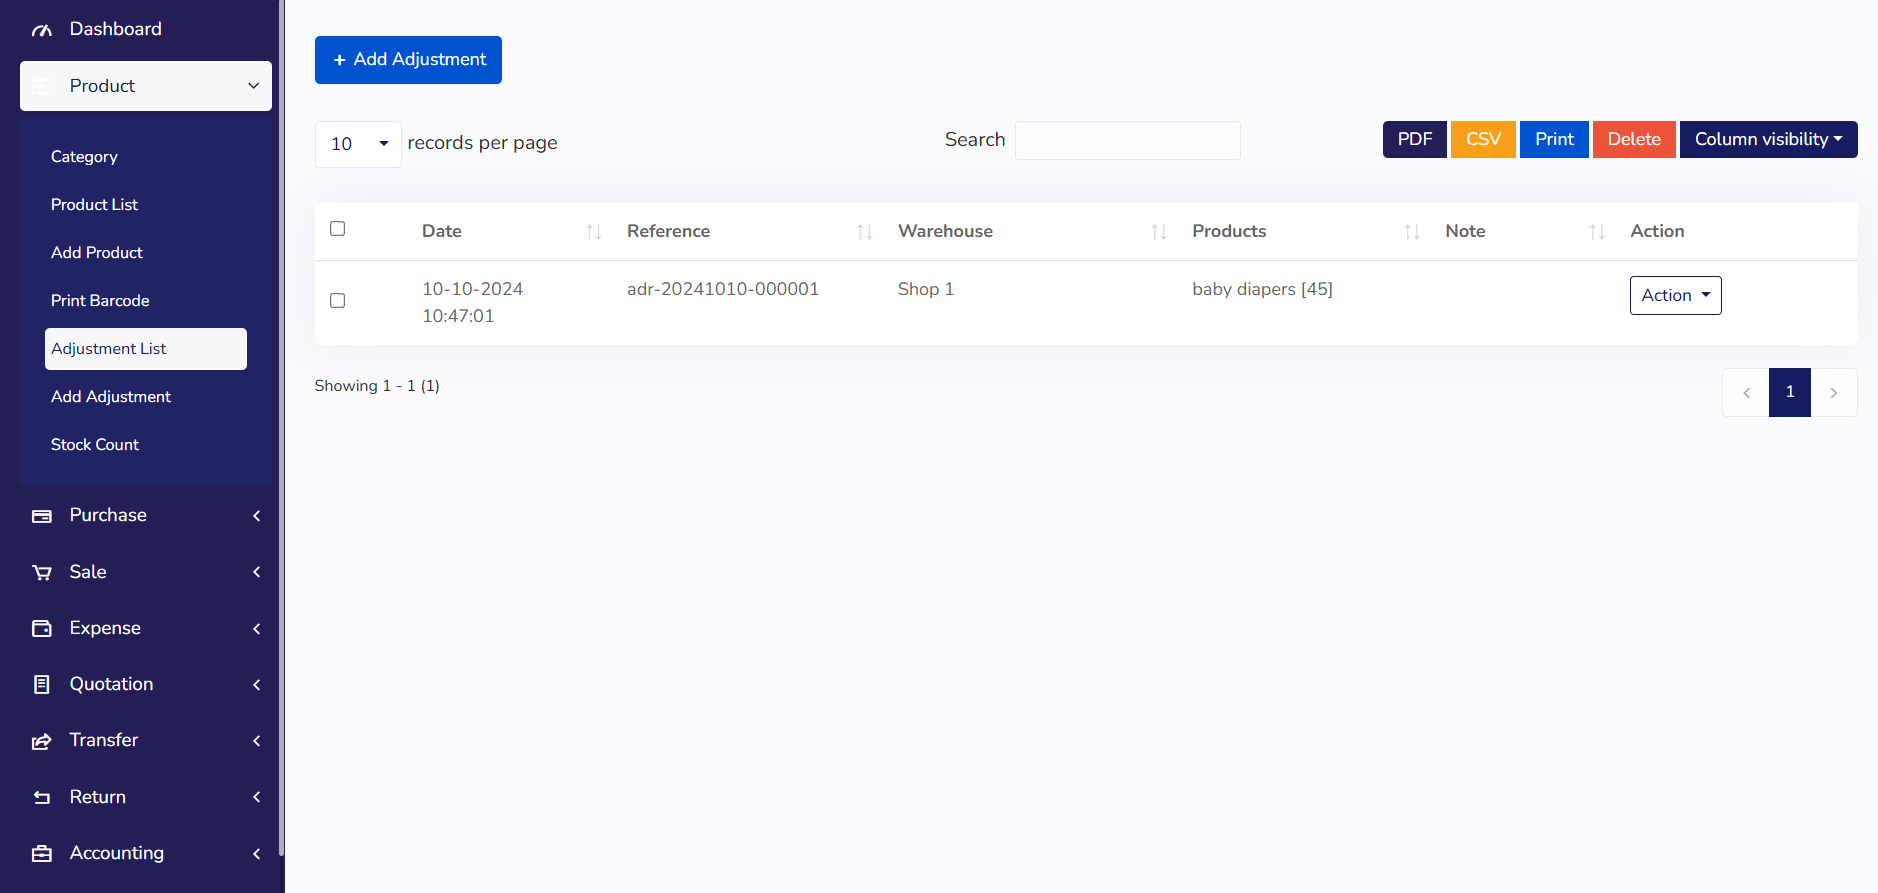Open Stock Count from the sidebar
The width and height of the screenshot is (1878, 893).
95,445
